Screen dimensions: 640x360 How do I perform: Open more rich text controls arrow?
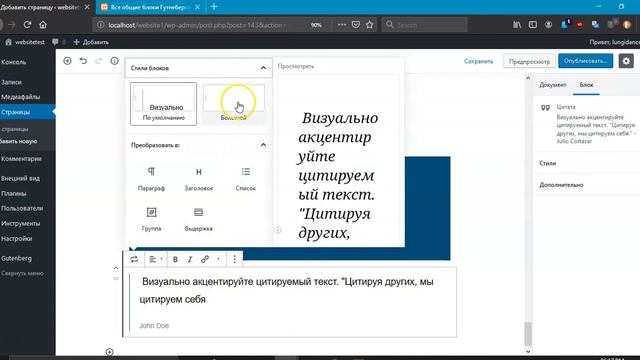tap(218, 259)
